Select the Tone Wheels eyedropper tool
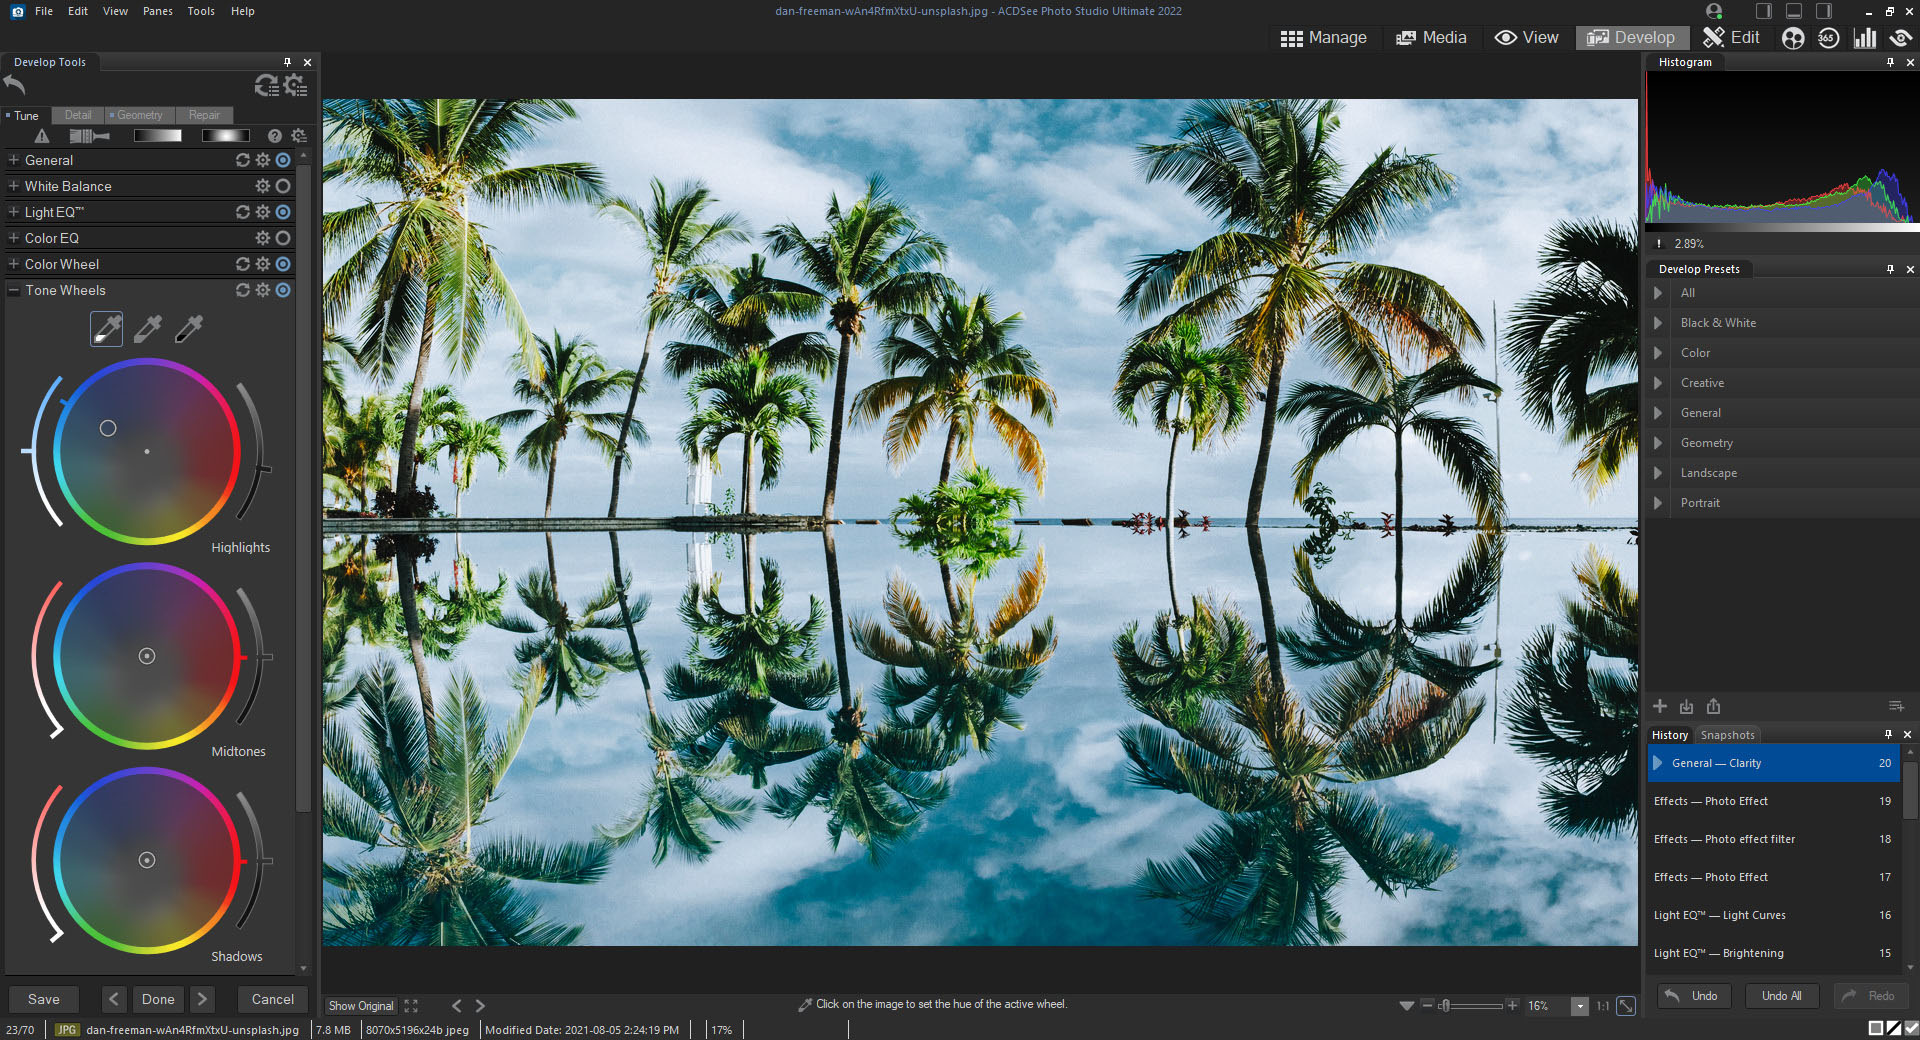The width and height of the screenshot is (1920, 1040). click(x=107, y=329)
